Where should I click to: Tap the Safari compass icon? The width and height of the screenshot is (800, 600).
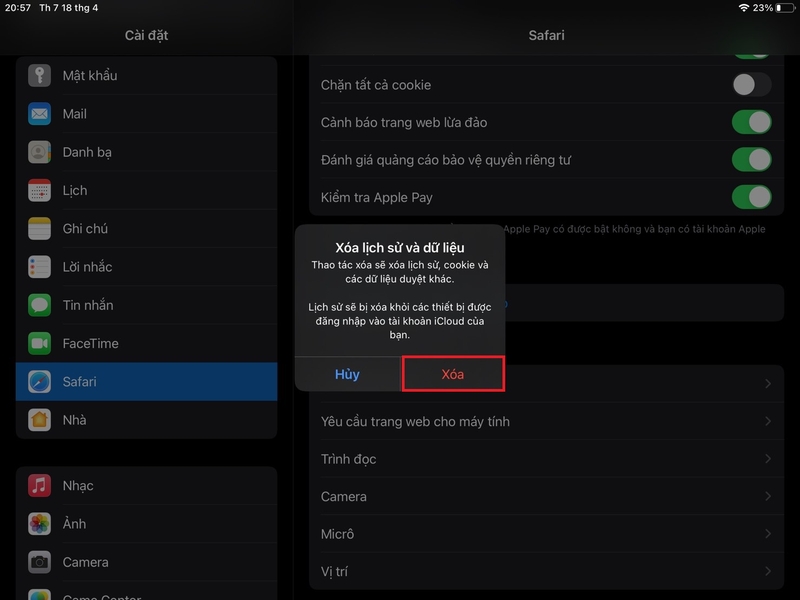coord(39,382)
